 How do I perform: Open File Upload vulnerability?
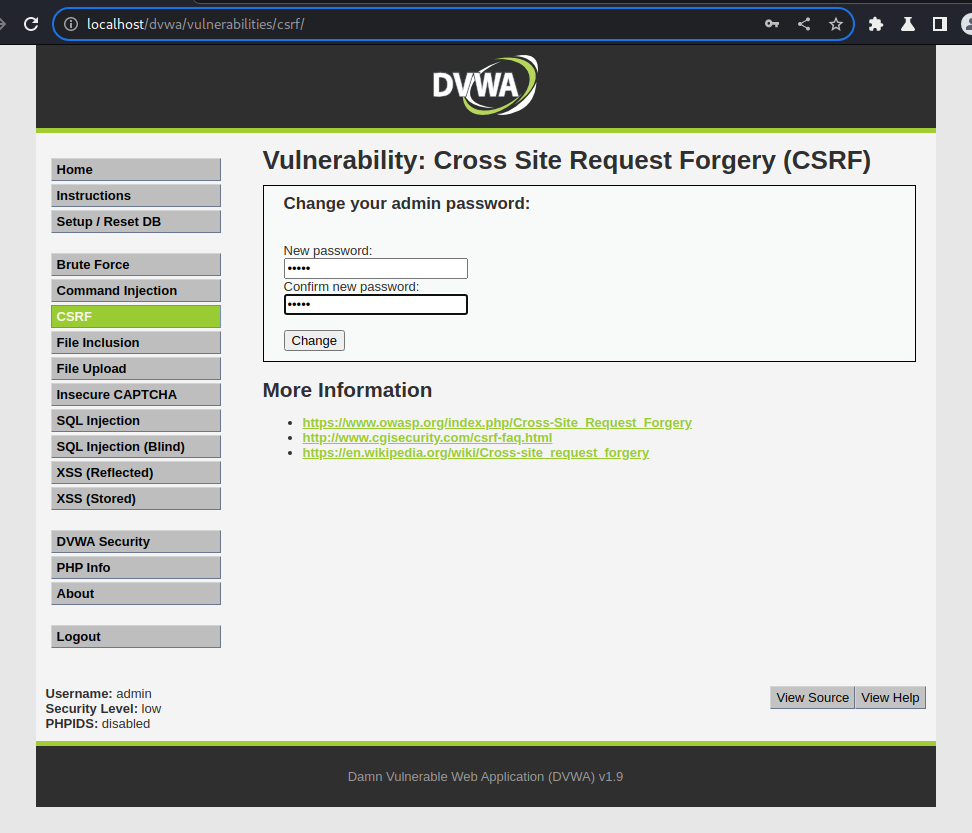pyautogui.click(x=136, y=369)
